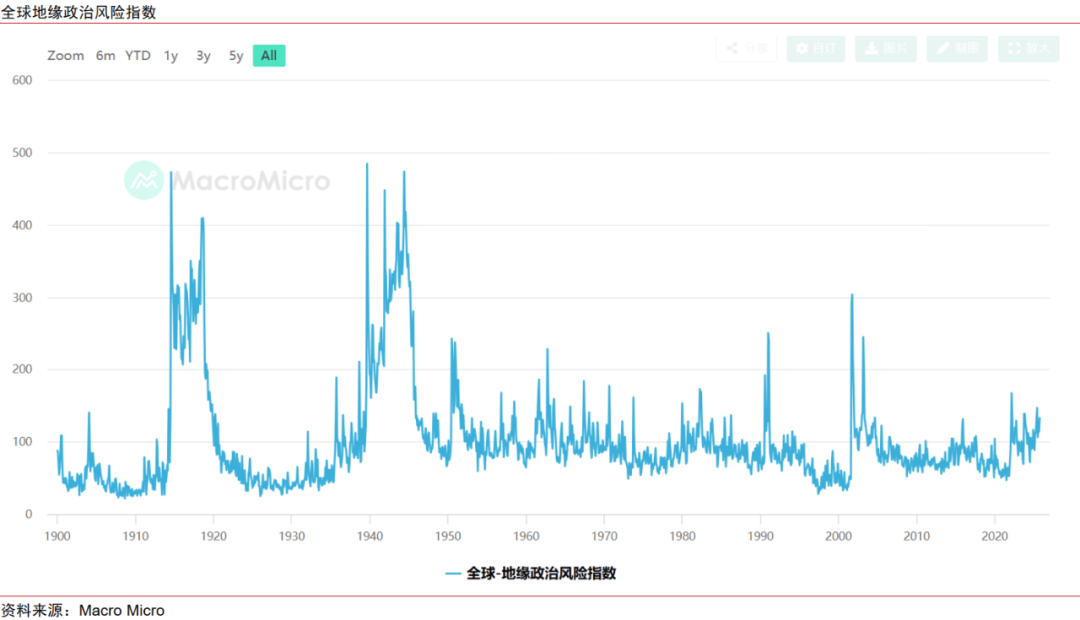Image resolution: width=1080 pixels, height=620 pixels.
Task: Choose the 3y zoom range
Action: (x=203, y=56)
